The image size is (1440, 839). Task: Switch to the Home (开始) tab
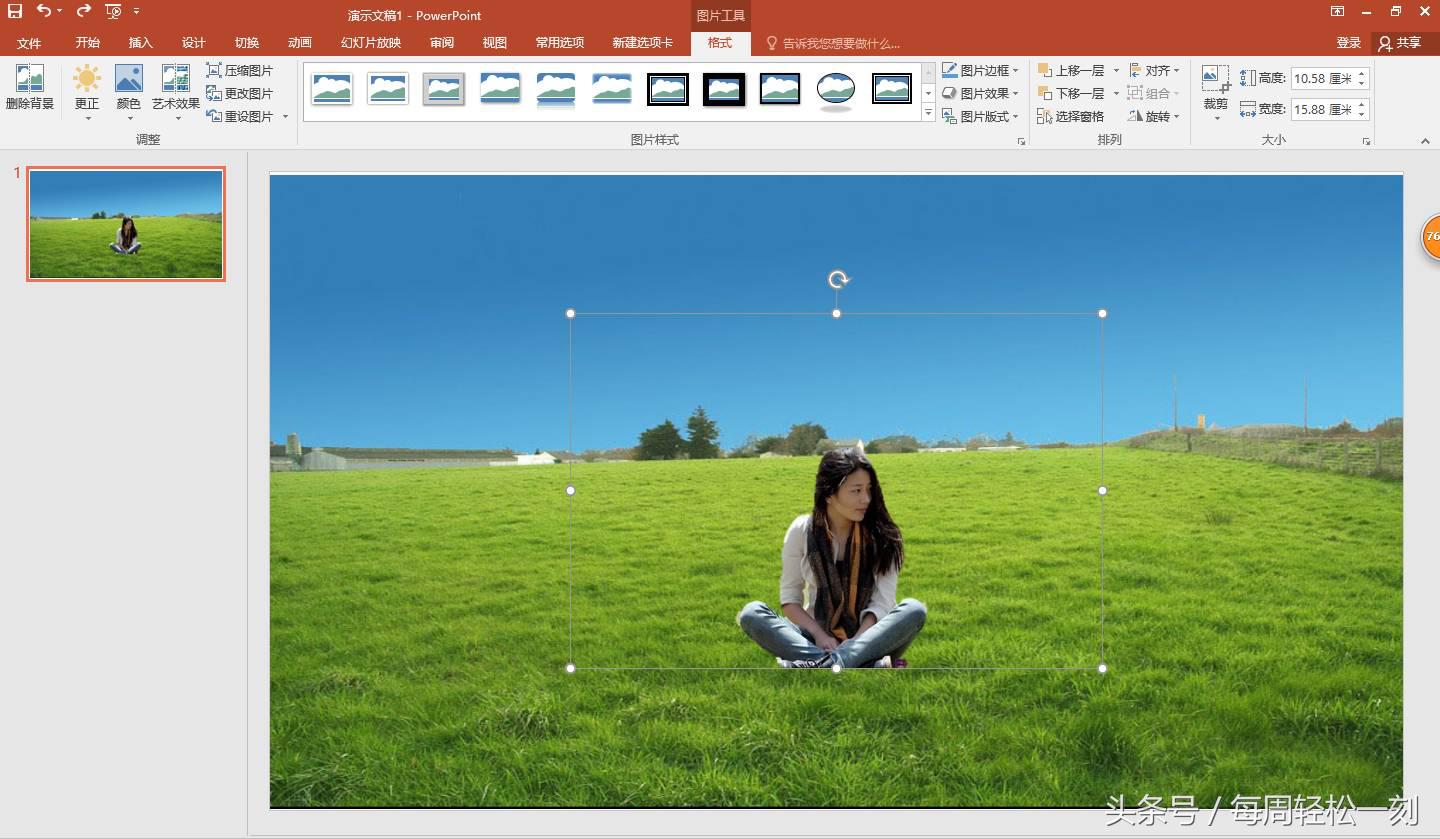87,43
